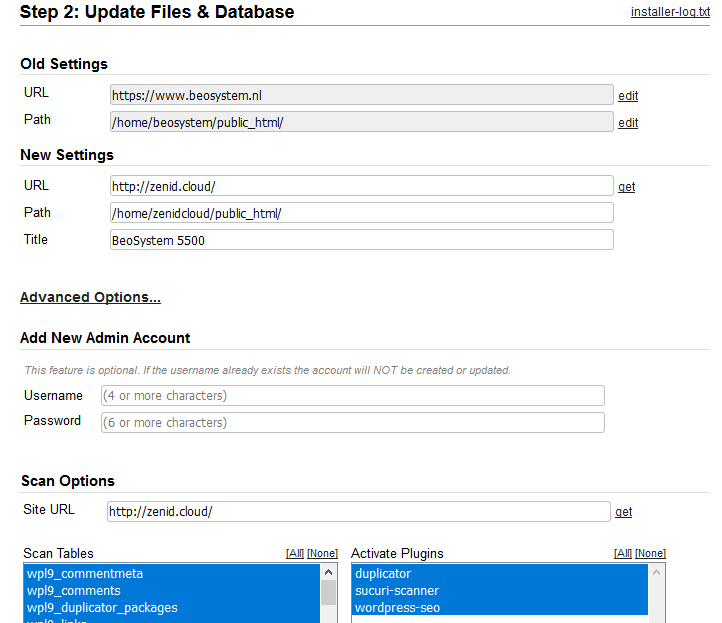Click Activate Plugins scroll up arrow

[x=657, y=572]
